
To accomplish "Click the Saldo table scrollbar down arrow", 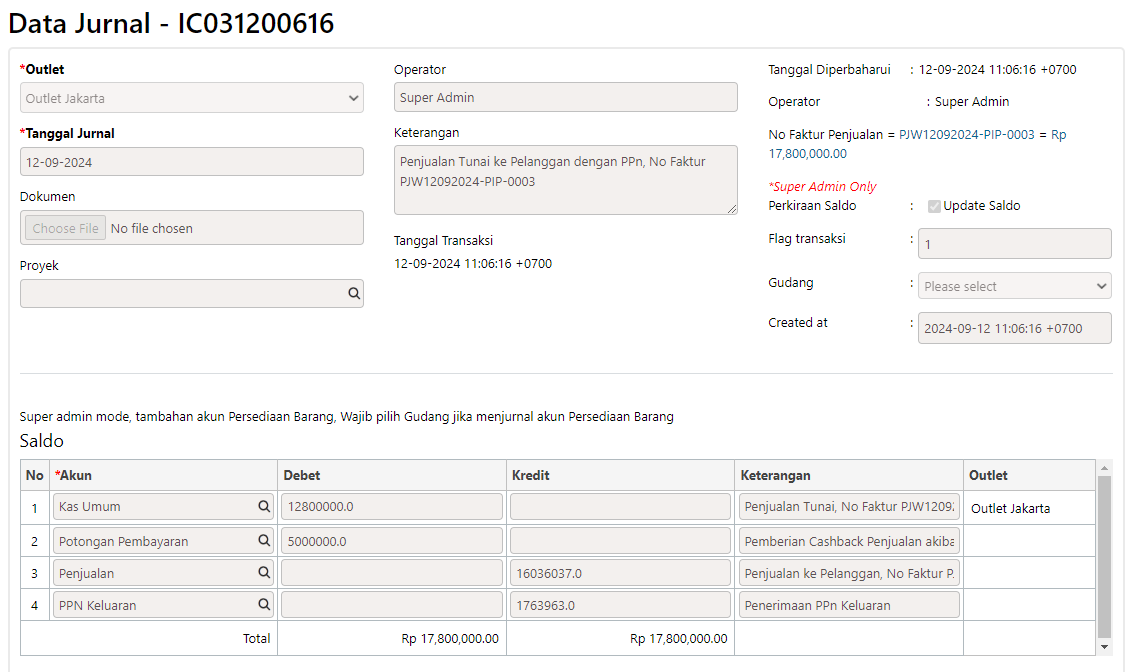I will [x=1104, y=647].
